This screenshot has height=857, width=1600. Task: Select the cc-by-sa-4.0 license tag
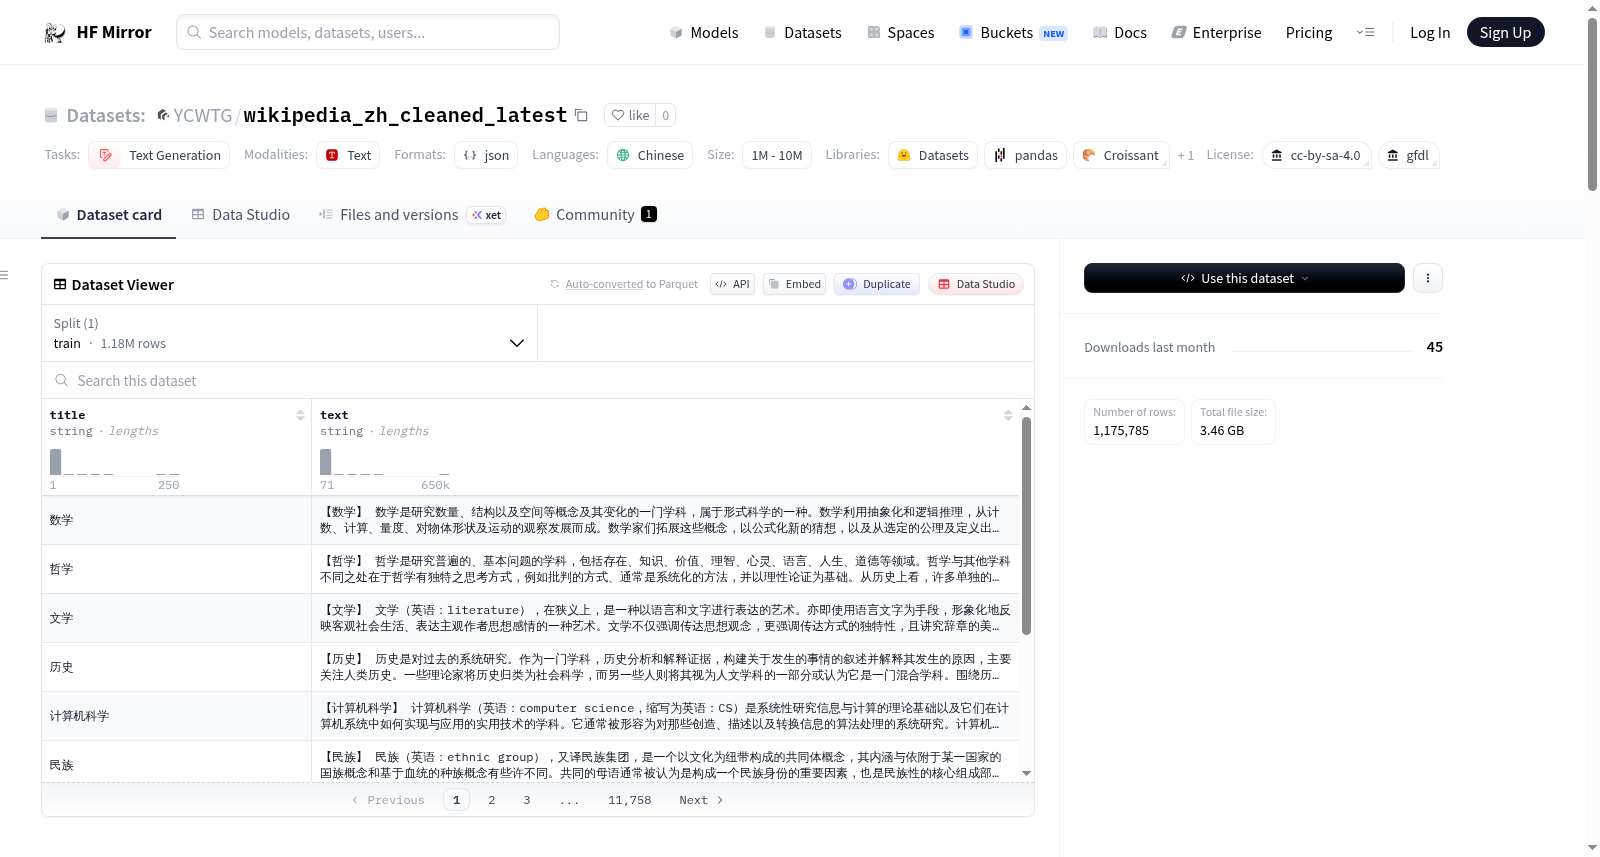(x=1316, y=155)
